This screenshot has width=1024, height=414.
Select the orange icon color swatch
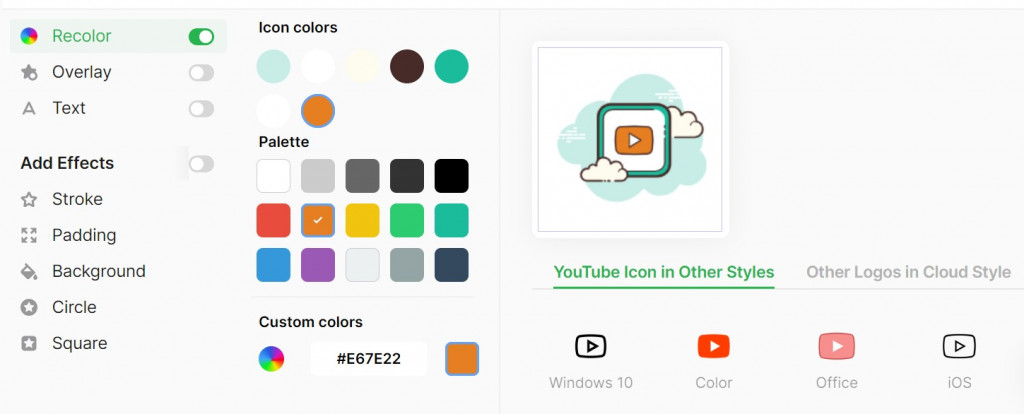pos(318,111)
